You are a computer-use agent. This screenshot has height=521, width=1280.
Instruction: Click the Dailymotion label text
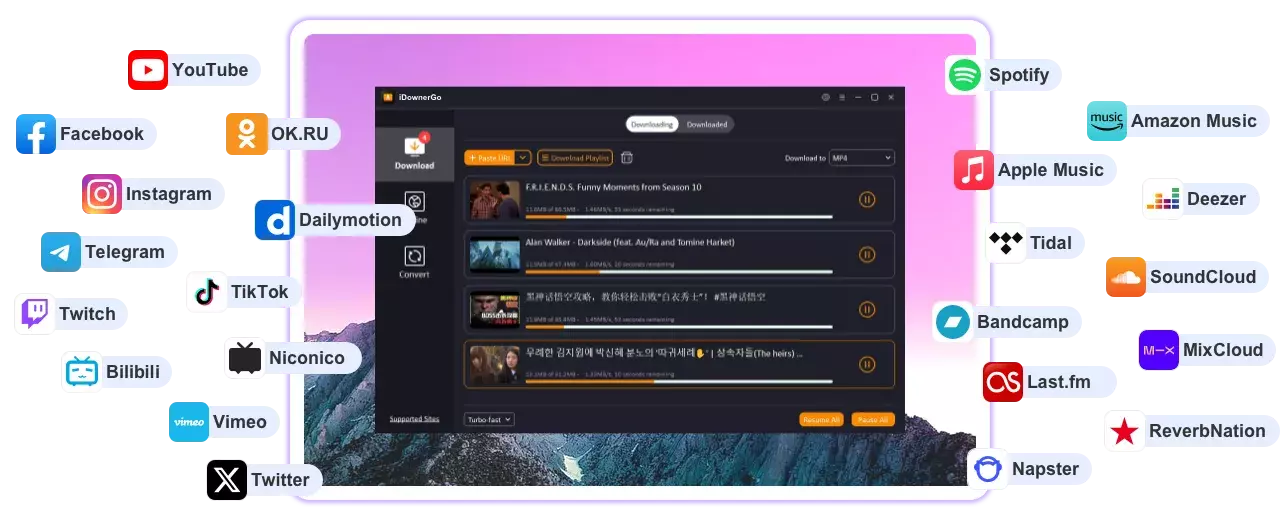tap(350, 220)
